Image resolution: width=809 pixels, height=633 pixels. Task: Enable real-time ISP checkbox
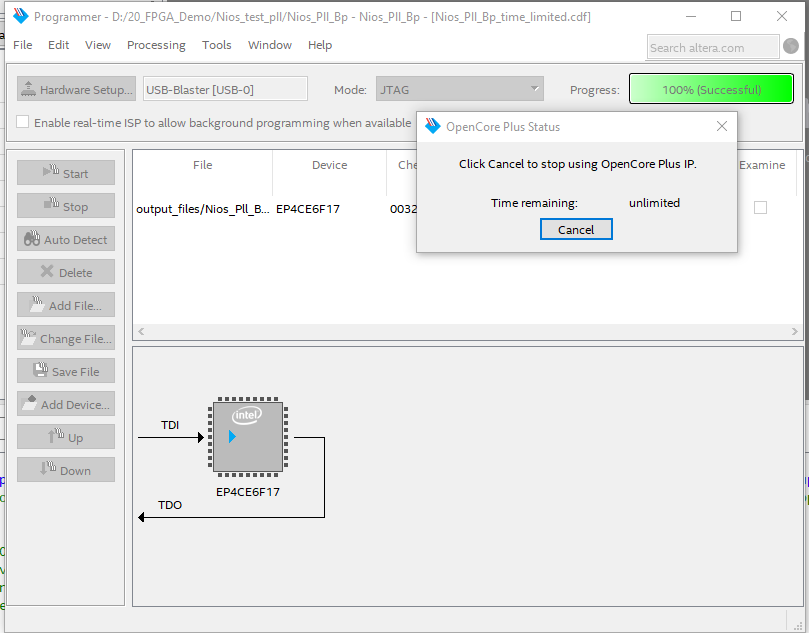click(x=22, y=122)
